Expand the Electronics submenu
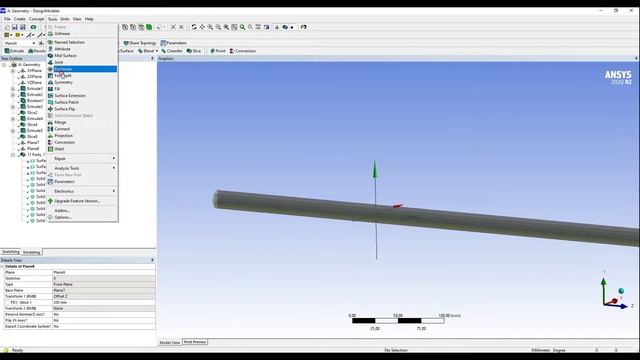Viewport: 640px width, 360px height. [x=82, y=191]
